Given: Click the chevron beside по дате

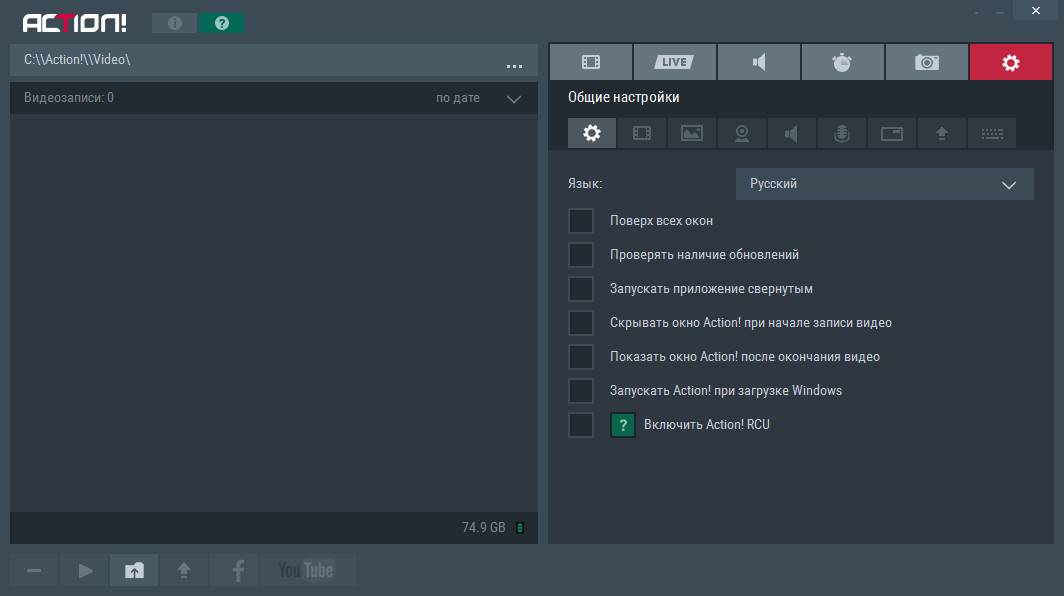Looking at the screenshot, I should pyautogui.click(x=514, y=99).
